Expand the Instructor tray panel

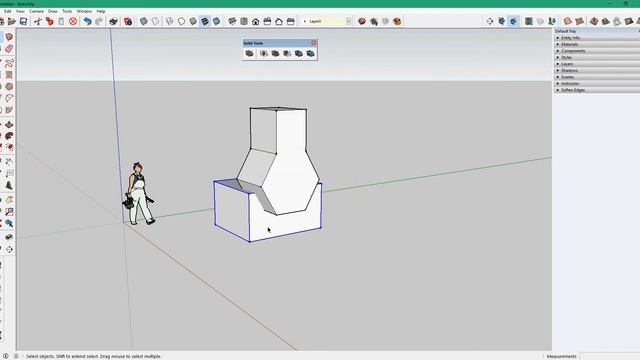coord(597,84)
